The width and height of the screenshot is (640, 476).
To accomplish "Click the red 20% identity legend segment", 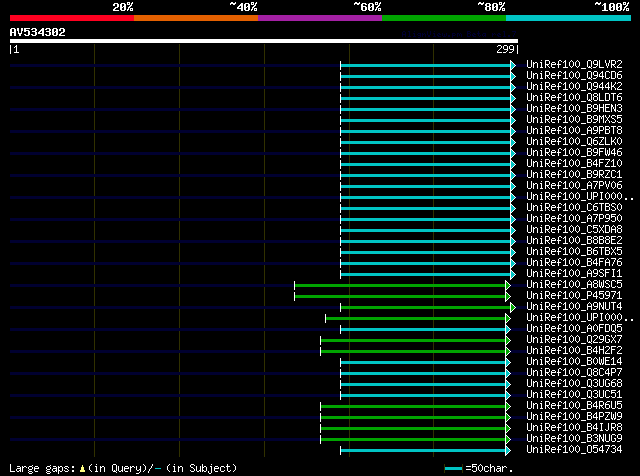I will tap(72, 18).
